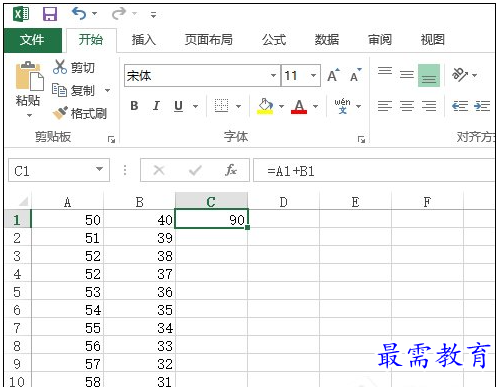
Task: Expand the font color dropdown arrow
Action: (x=315, y=106)
